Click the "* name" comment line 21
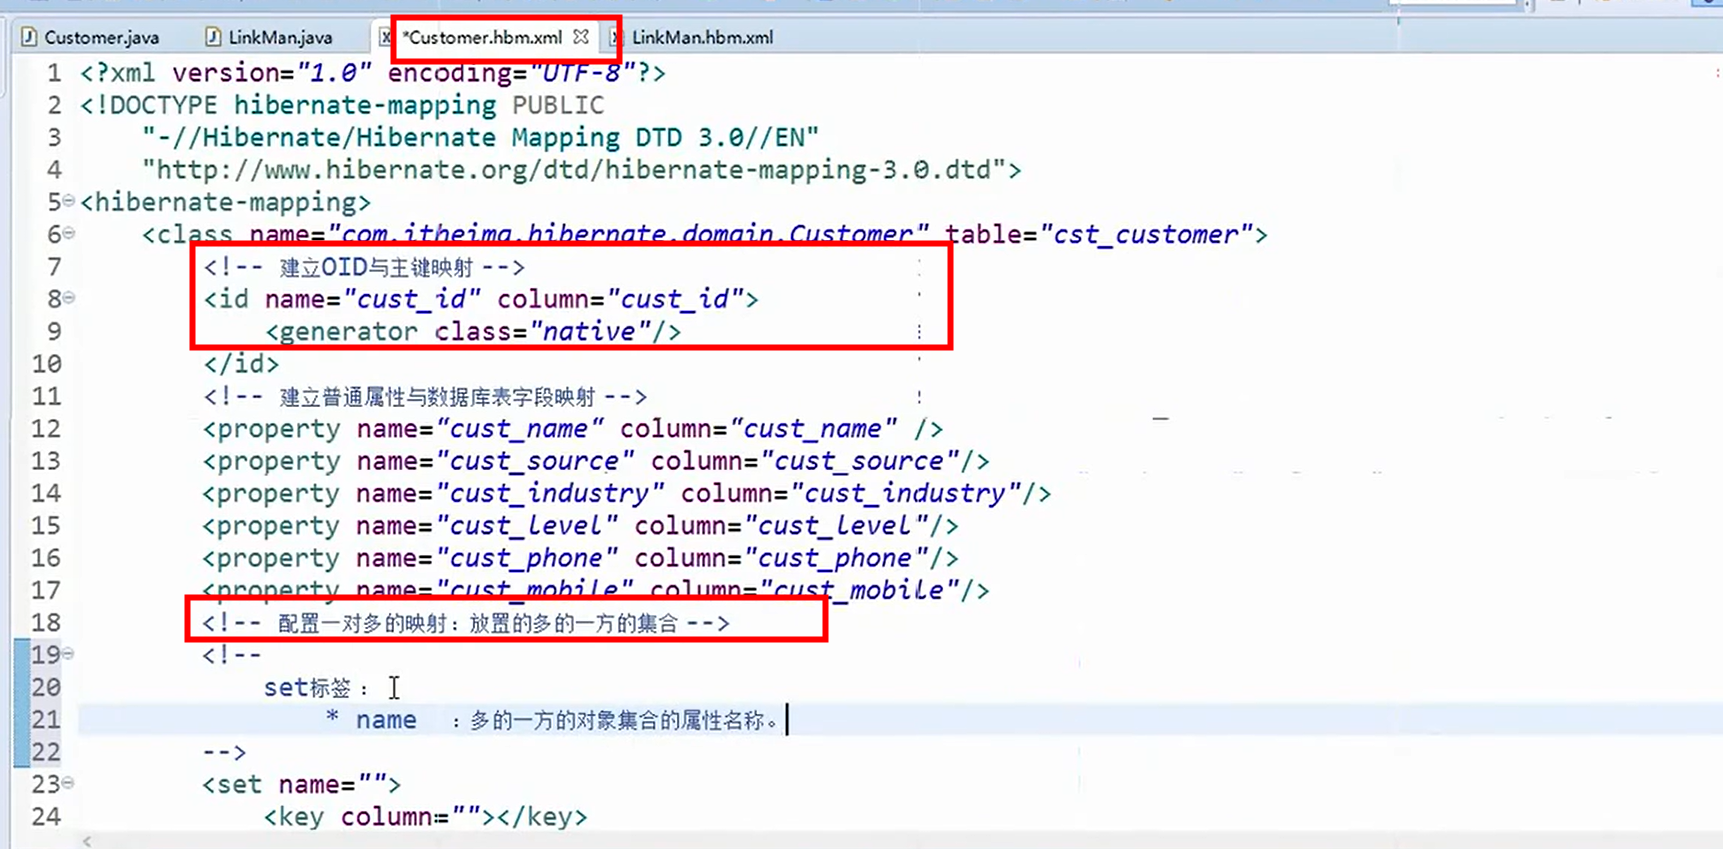This screenshot has width=1723, height=849. click(x=553, y=720)
